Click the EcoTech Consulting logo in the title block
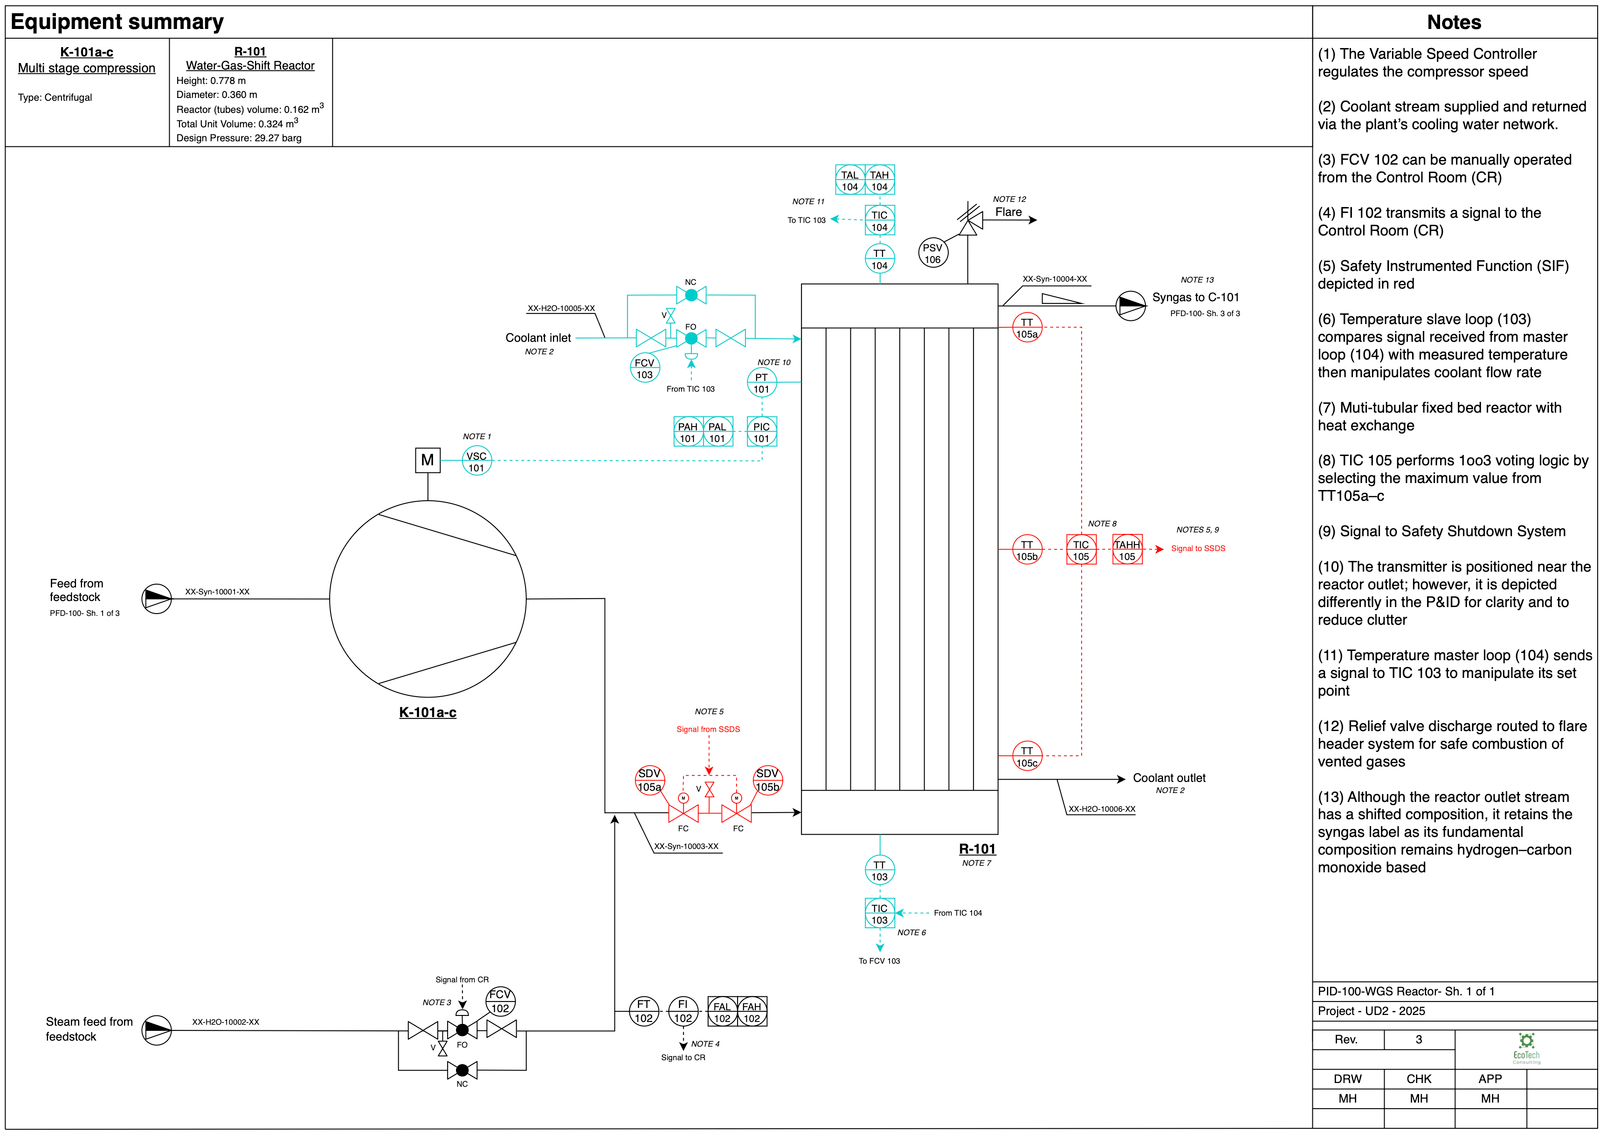1600x1133 pixels. 1525,1046
